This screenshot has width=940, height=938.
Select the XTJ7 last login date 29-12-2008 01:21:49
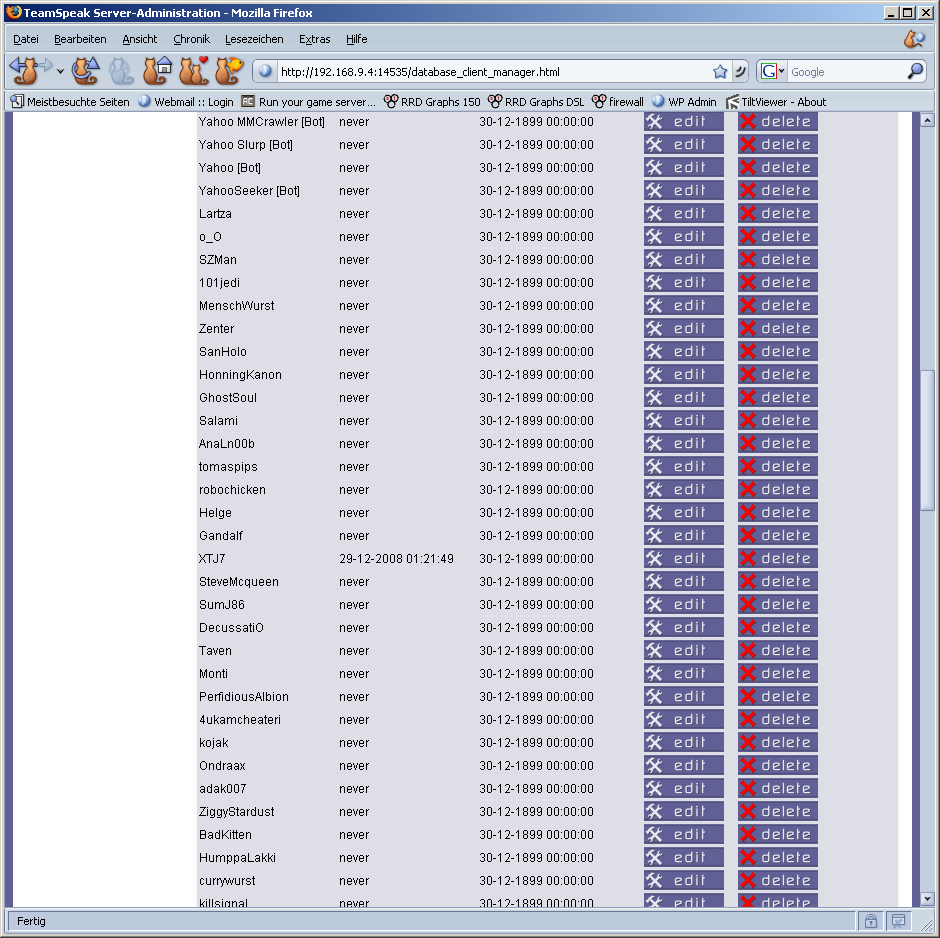396,559
